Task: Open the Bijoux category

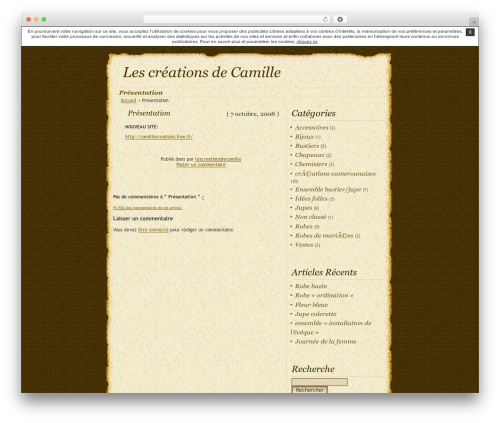Action: [x=304, y=137]
